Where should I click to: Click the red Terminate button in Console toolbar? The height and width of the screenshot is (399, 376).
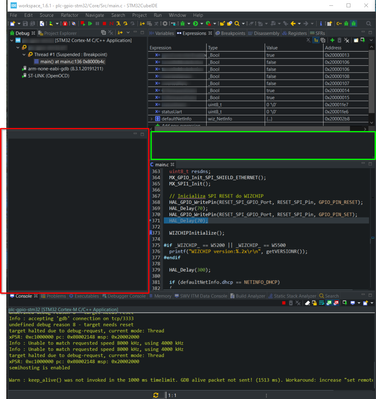click(x=284, y=303)
